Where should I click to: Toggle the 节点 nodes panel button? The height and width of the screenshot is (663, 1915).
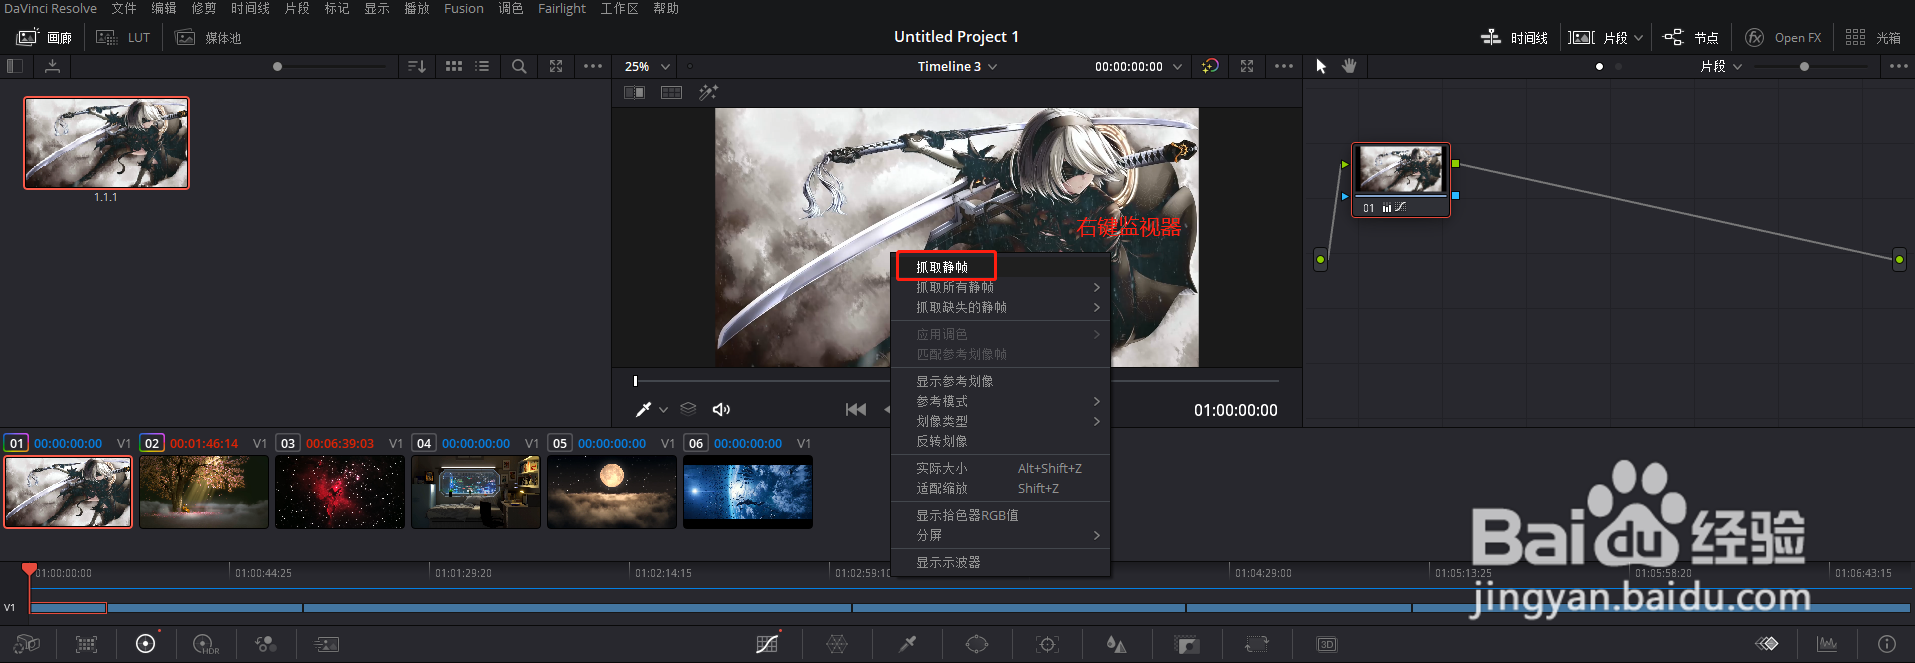(1691, 37)
